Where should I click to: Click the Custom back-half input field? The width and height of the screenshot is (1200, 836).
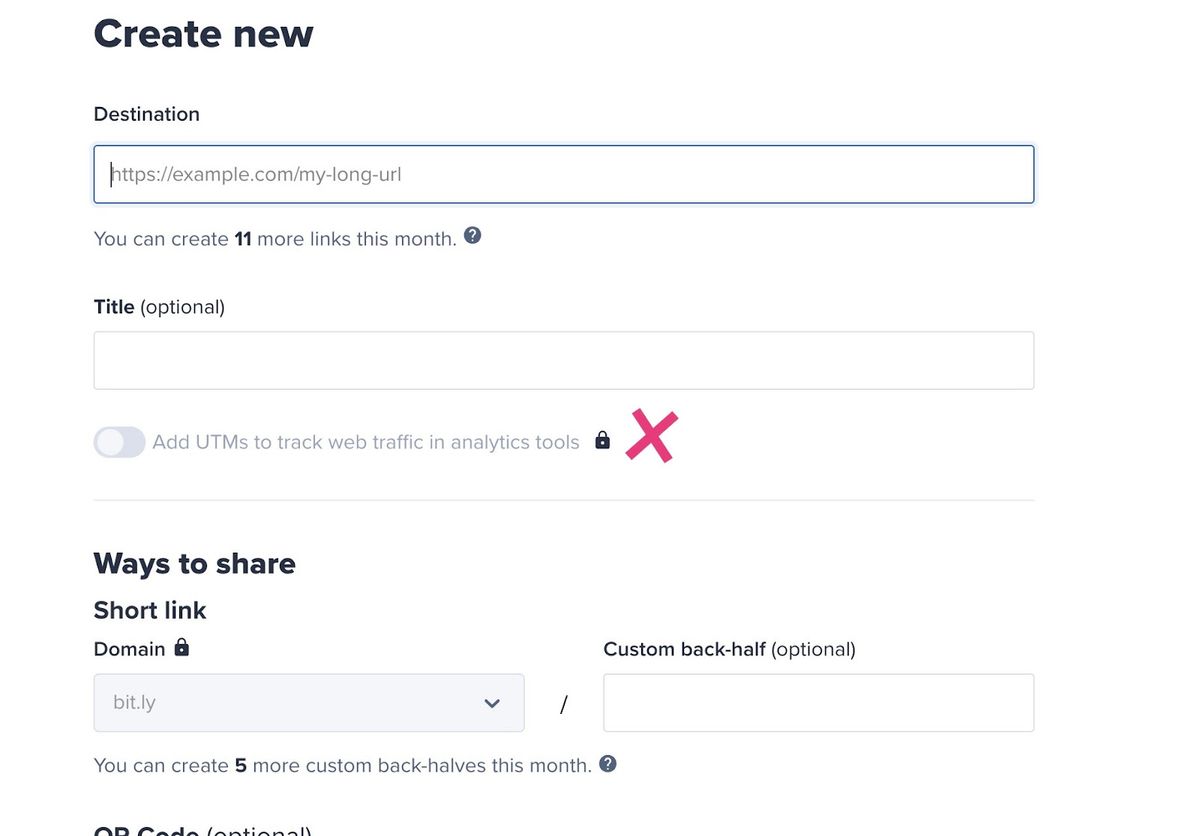click(818, 703)
